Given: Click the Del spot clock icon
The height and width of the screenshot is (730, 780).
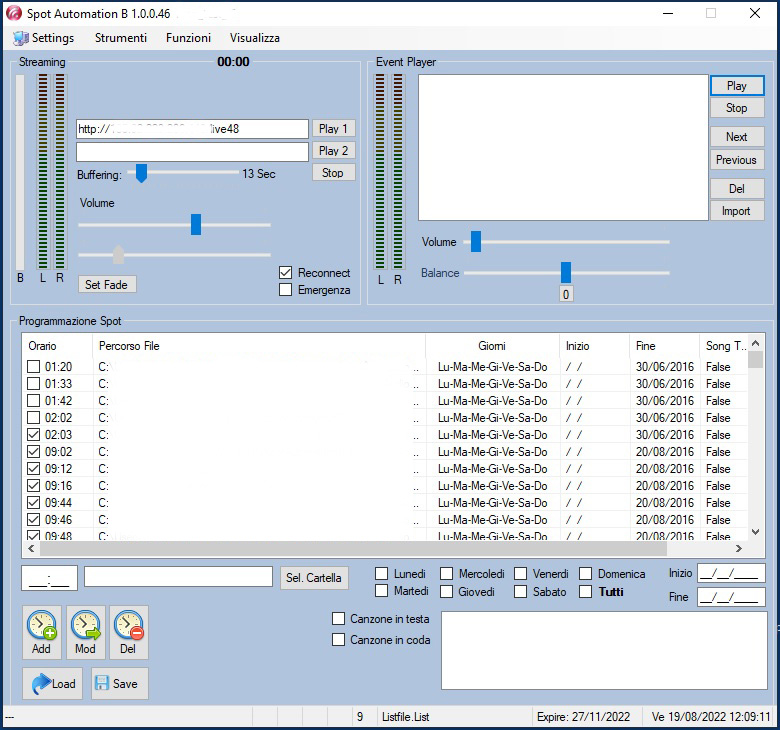Looking at the screenshot, I should pos(128,632).
